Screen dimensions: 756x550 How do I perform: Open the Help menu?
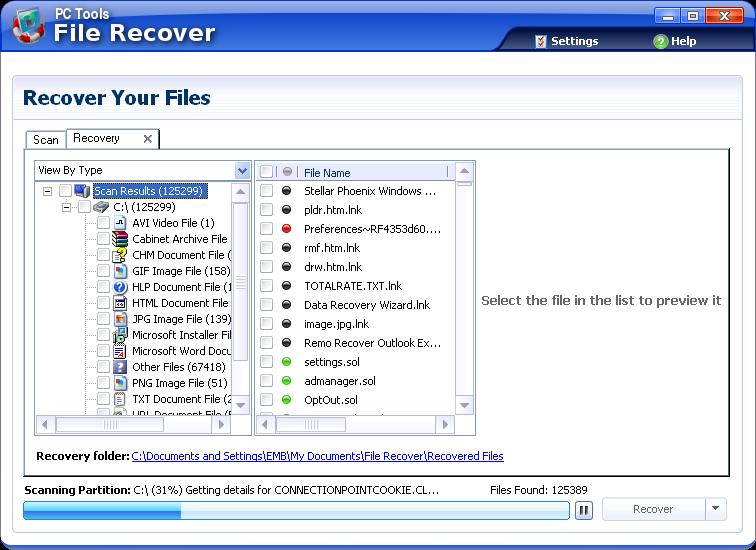coord(675,41)
